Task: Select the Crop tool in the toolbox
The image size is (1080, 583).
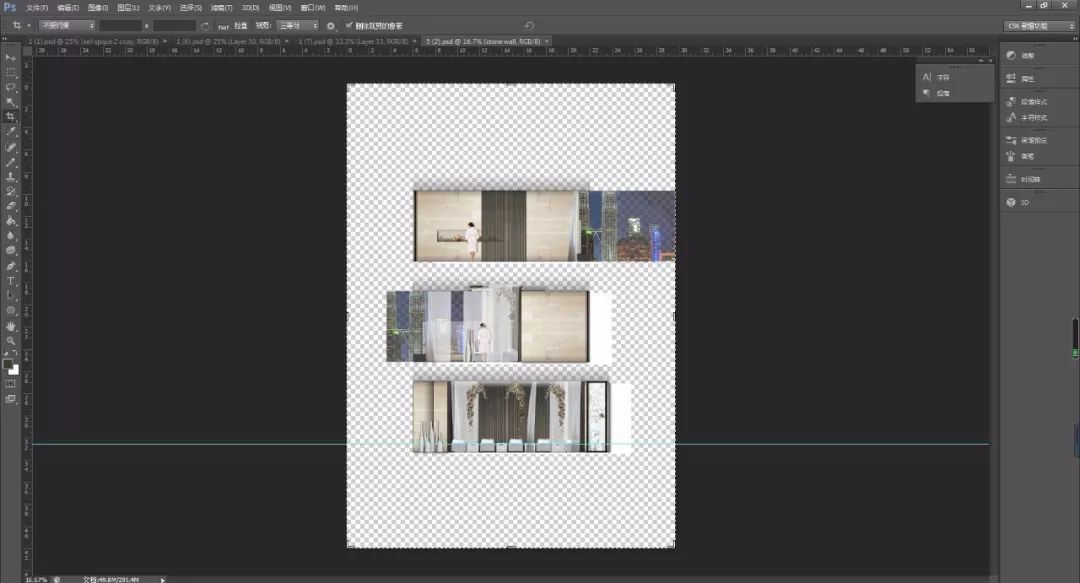Action: pos(11,116)
